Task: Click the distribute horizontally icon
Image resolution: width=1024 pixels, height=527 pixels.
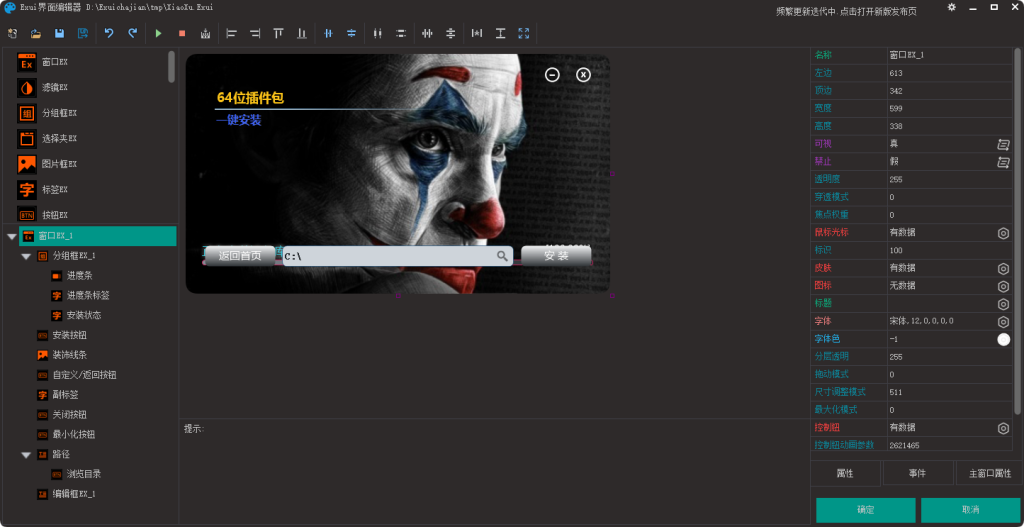Action: (x=377, y=33)
